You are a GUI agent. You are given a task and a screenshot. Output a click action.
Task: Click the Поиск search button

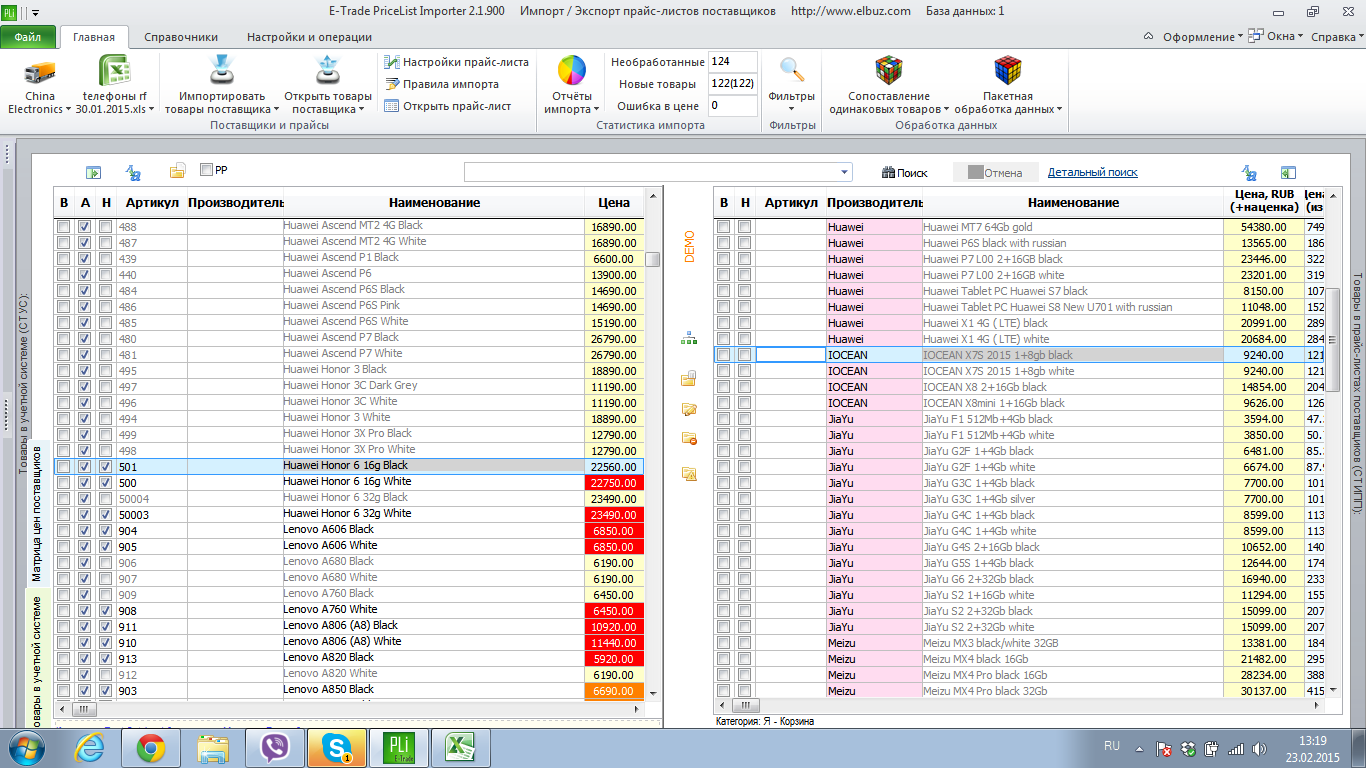(x=905, y=172)
